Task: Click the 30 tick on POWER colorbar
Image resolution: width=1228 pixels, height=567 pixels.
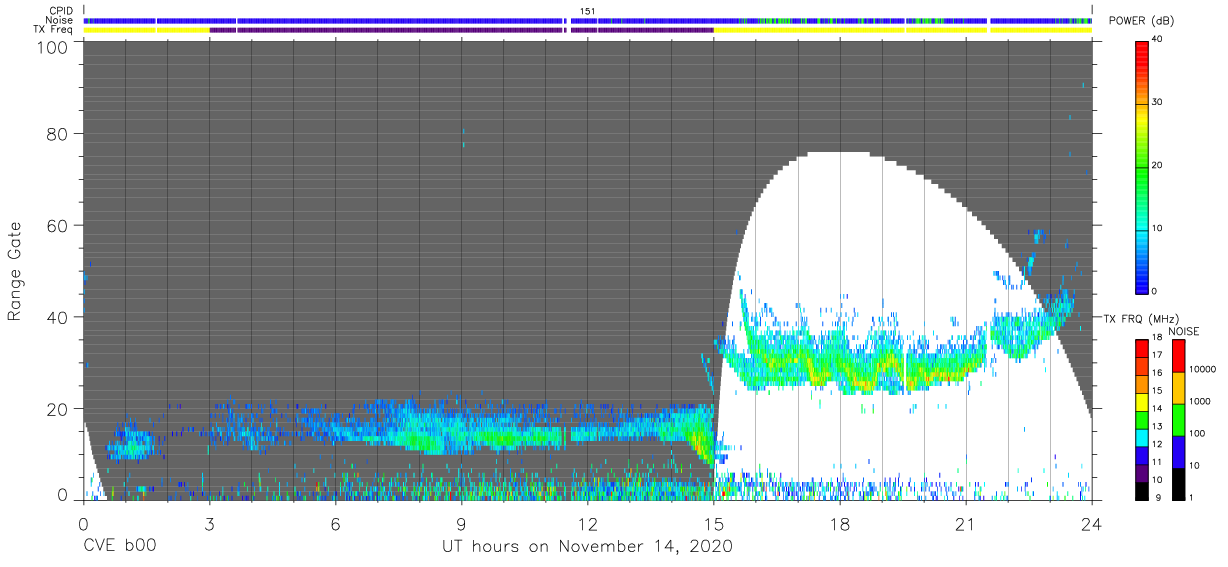Action: tap(1158, 102)
